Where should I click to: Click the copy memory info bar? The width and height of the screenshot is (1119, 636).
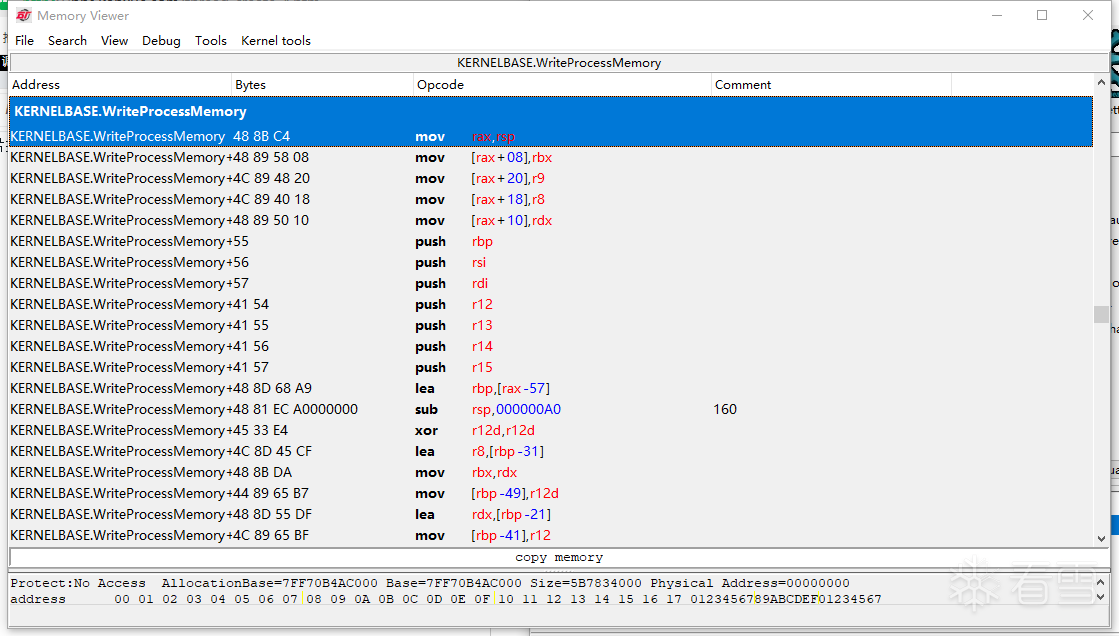pos(559,557)
